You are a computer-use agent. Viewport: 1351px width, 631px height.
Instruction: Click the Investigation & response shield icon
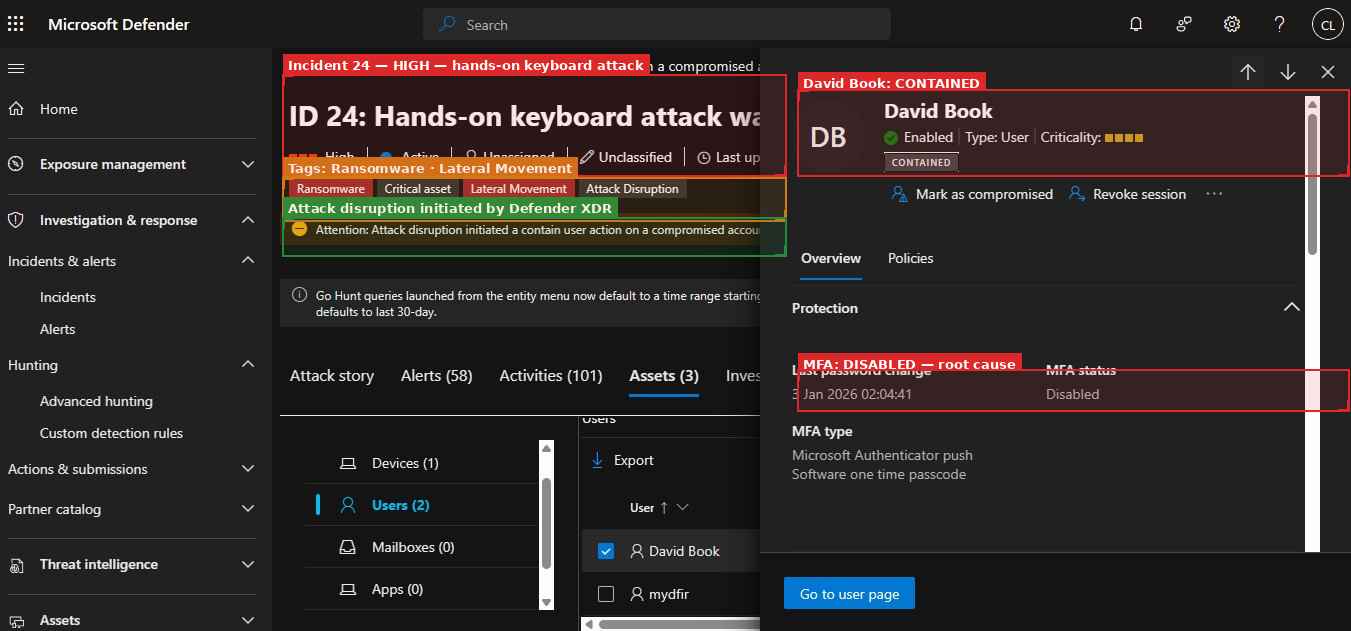click(x=16, y=220)
